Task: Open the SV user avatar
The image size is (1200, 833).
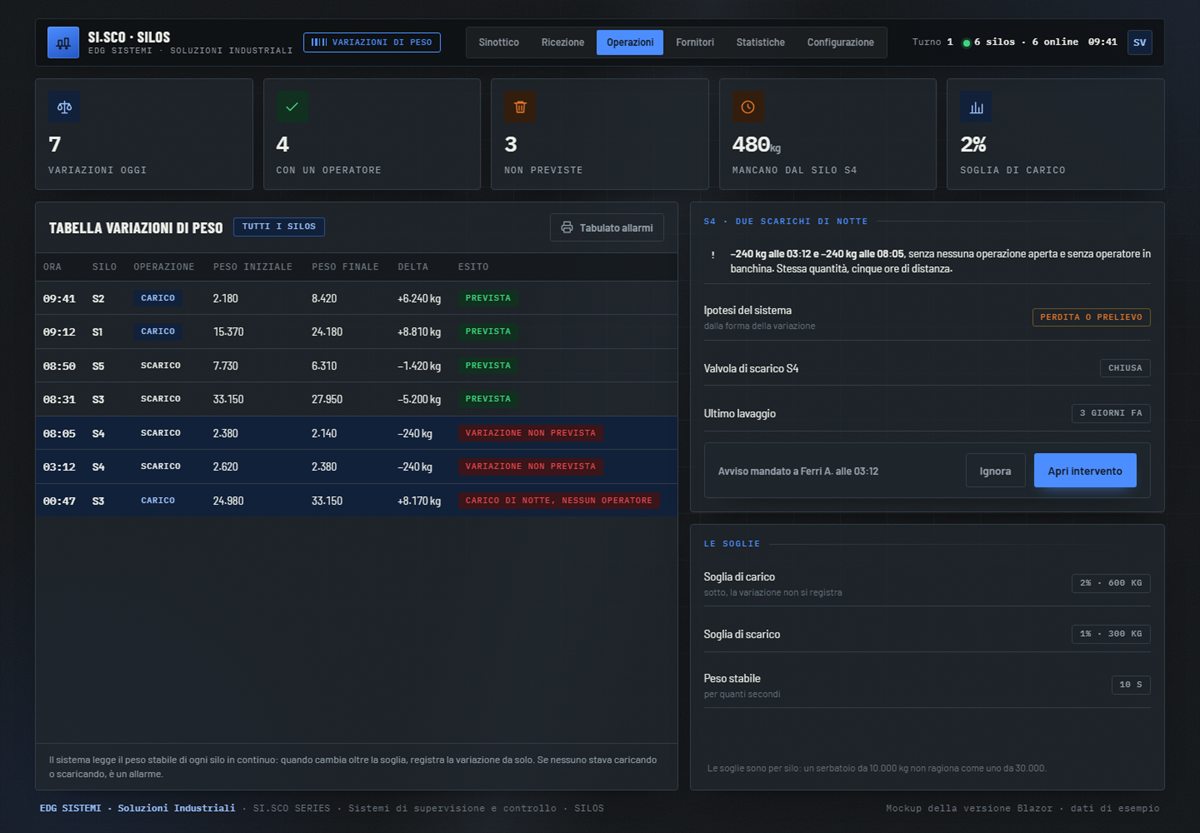Action: (1139, 42)
